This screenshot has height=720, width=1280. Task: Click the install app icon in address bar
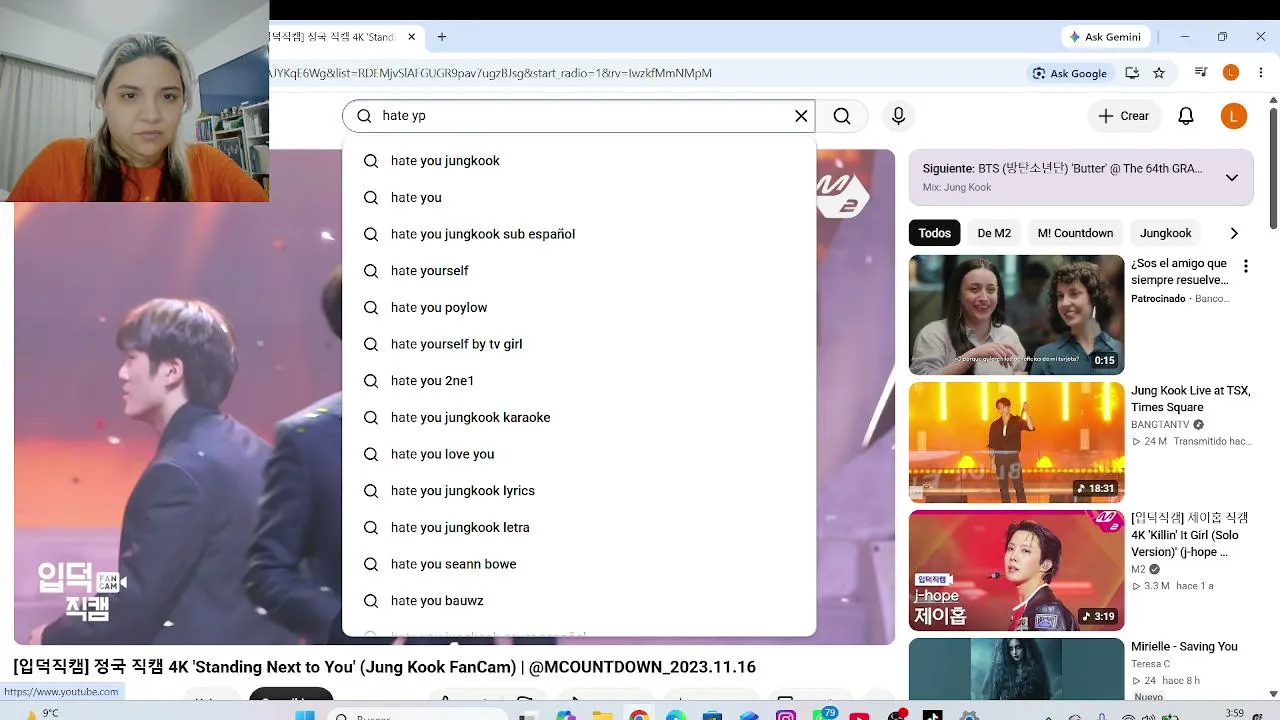tap(1132, 73)
